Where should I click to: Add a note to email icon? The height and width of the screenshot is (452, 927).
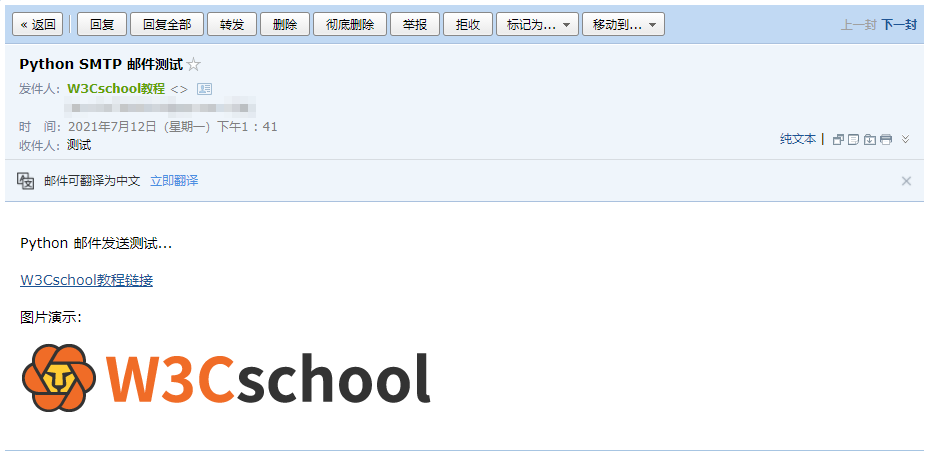click(x=853, y=140)
